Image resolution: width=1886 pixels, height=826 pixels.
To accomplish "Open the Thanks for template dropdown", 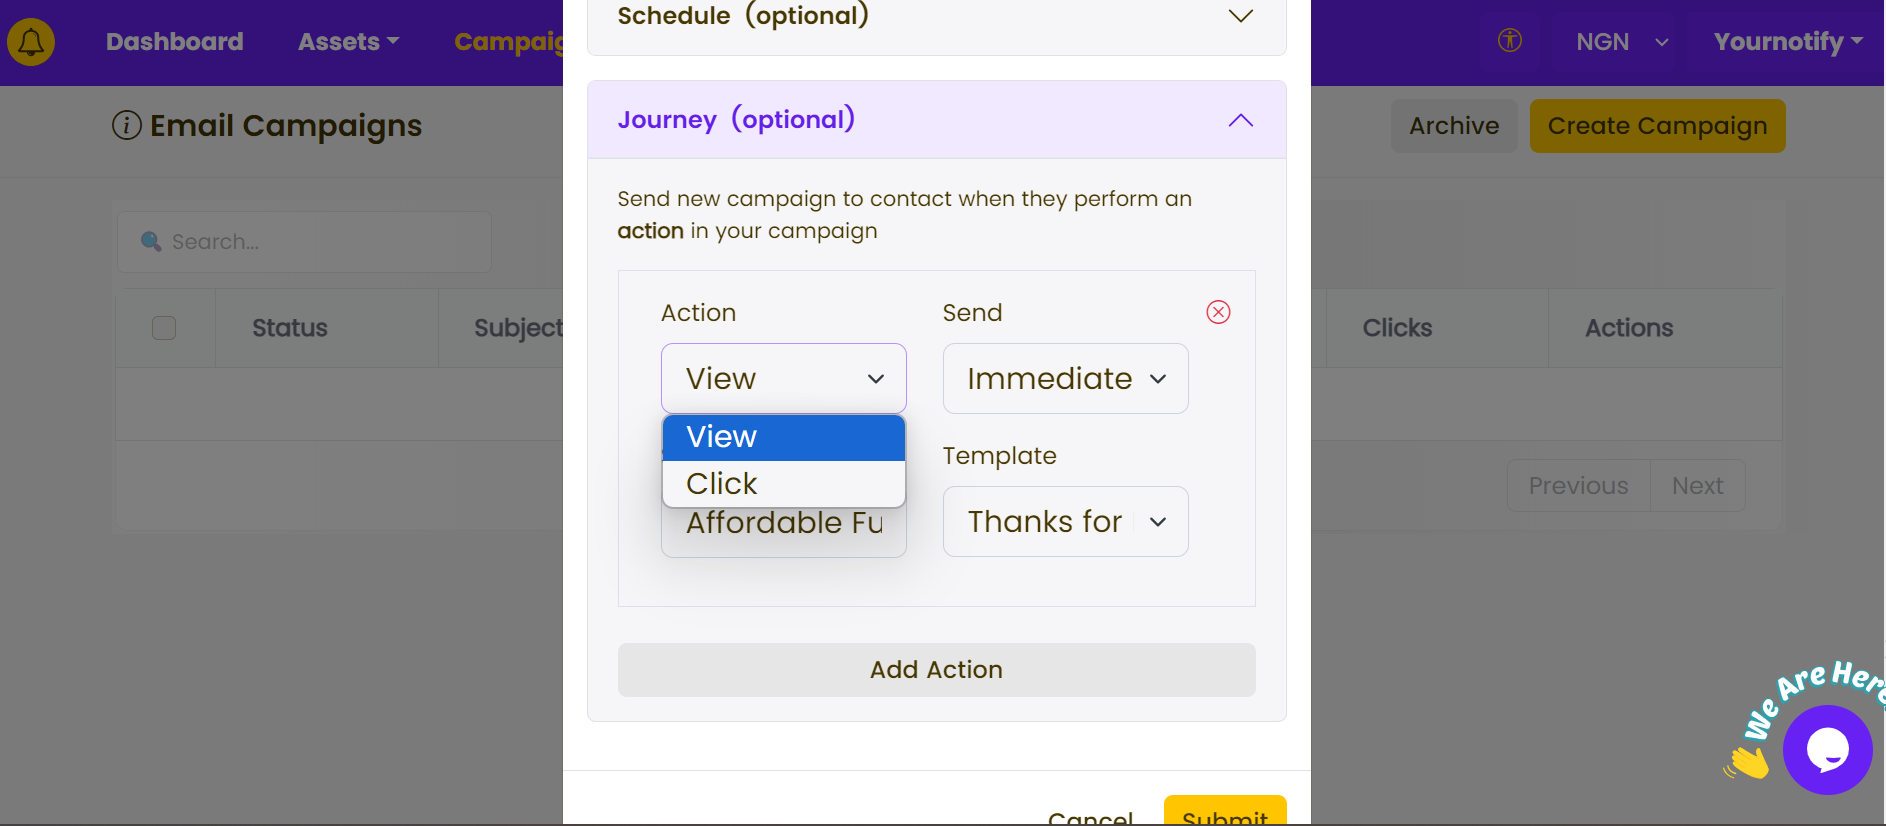I will [x=1065, y=522].
